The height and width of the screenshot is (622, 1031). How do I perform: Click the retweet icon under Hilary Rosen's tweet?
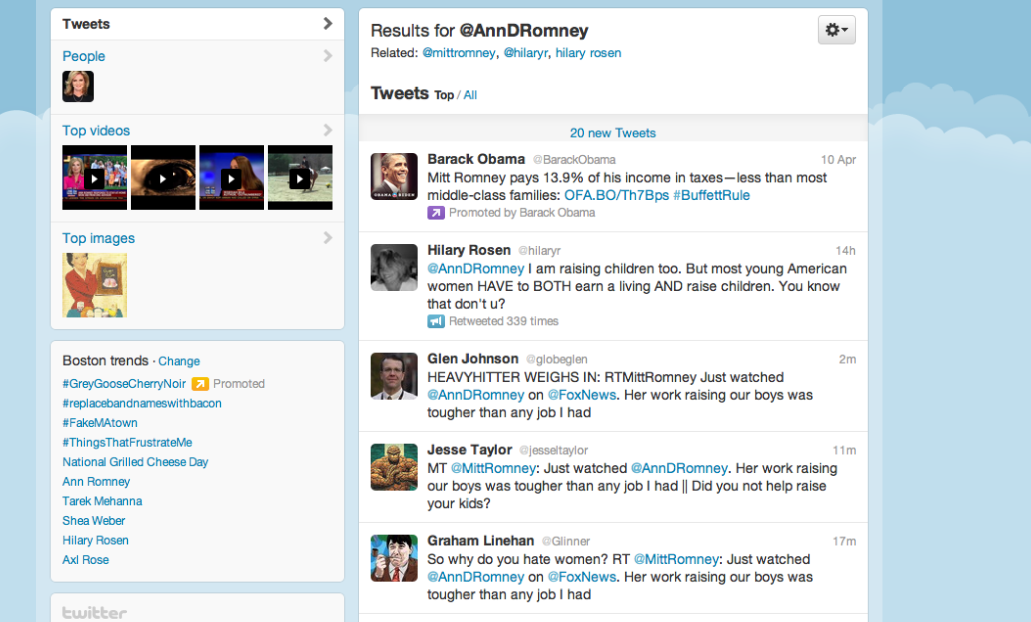(x=436, y=322)
